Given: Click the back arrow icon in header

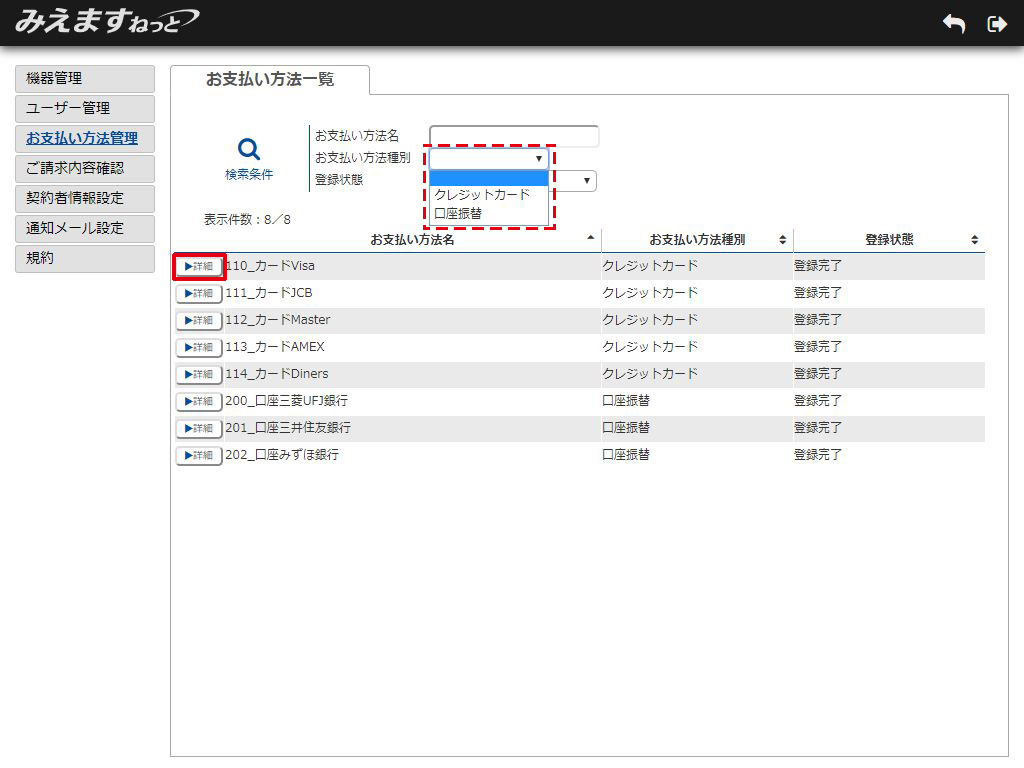Looking at the screenshot, I should point(954,24).
